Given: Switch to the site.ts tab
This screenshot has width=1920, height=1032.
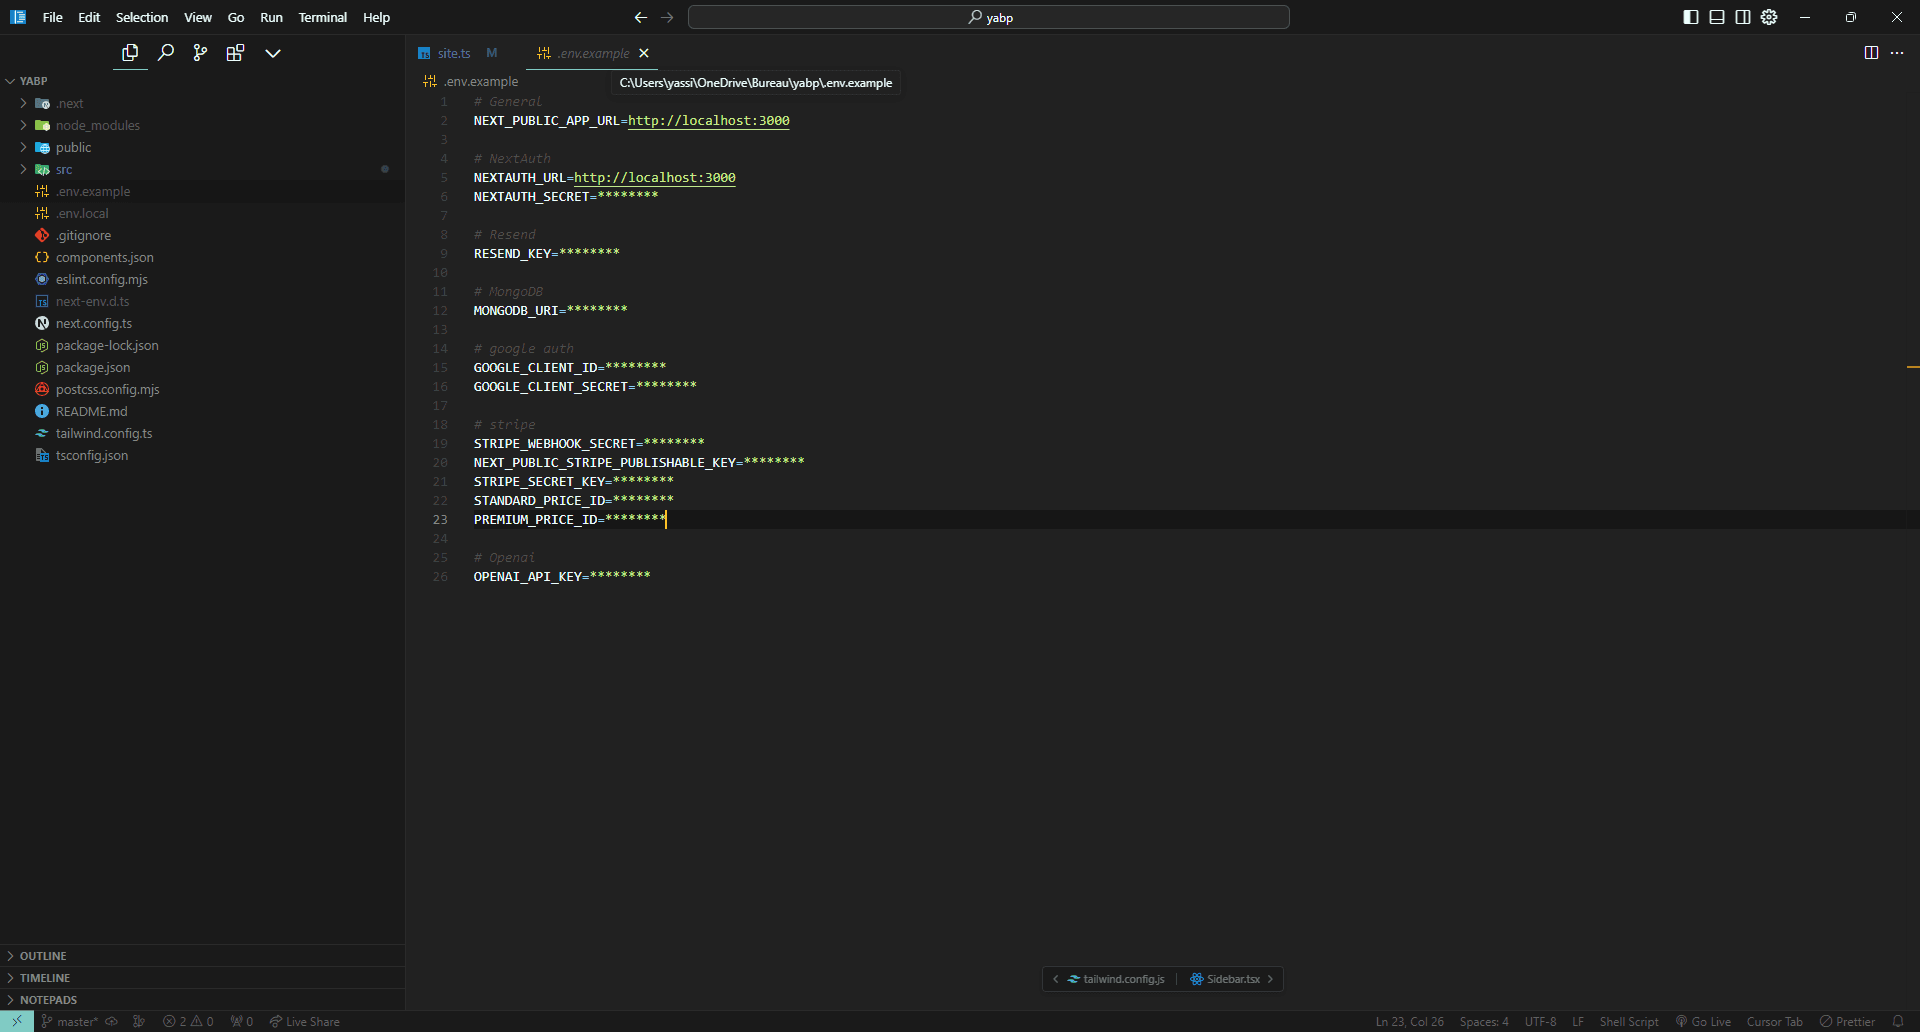Looking at the screenshot, I should 454,53.
